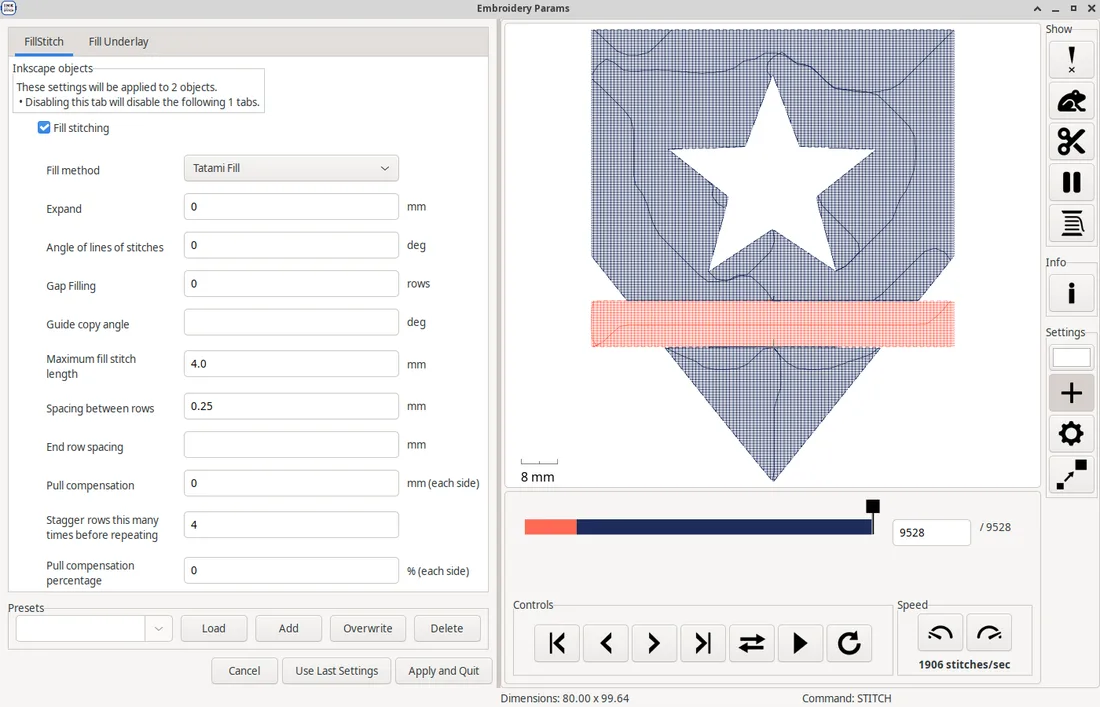Open the Fill method dropdown
Image resolution: width=1100 pixels, height=707 pixels.
click(x=291, y=168)
